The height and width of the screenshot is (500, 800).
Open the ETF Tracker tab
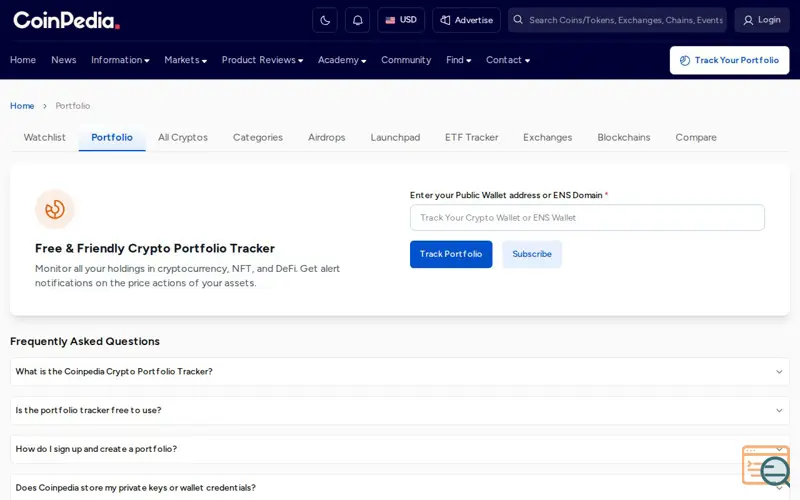click(471, 138)
